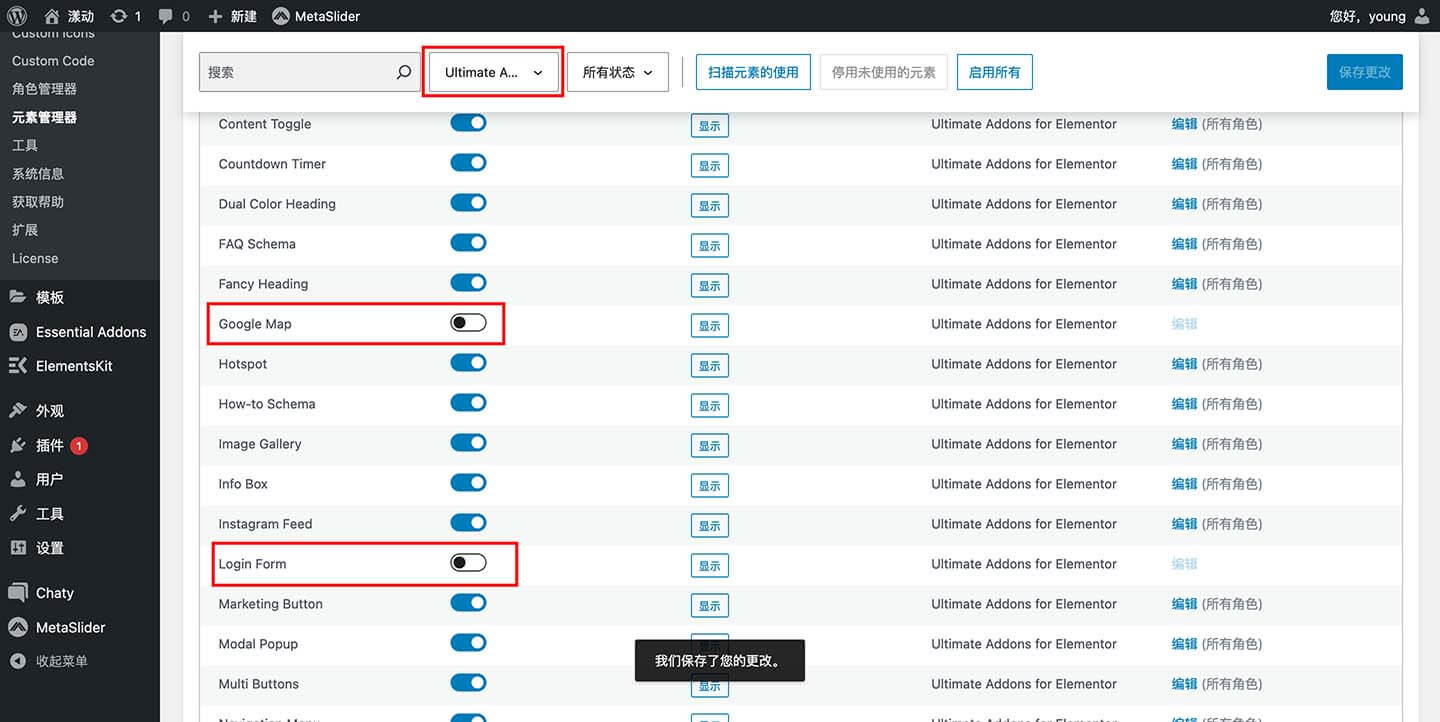Open the comments bubble icon
The width and height of the screenshot is (1440, 722).
(x=166, y=17)
